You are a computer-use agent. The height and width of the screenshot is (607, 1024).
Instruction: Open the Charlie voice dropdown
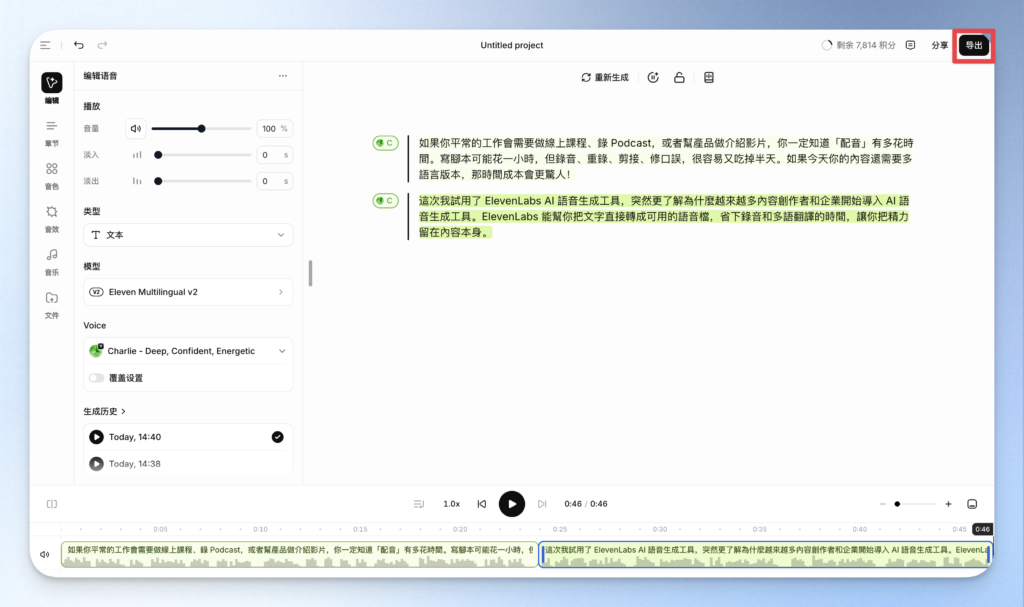[x=188, y=351]
